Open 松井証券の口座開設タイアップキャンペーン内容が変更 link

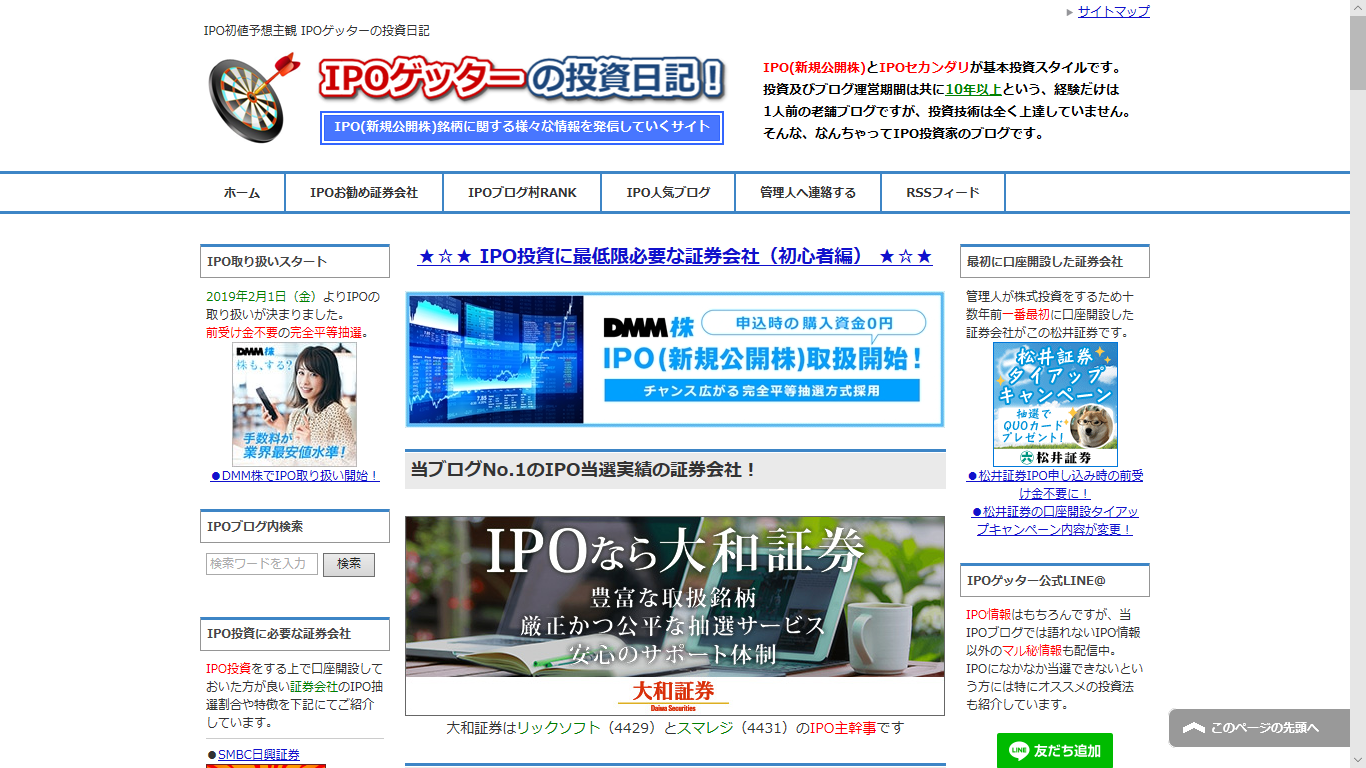point(1055,521)
